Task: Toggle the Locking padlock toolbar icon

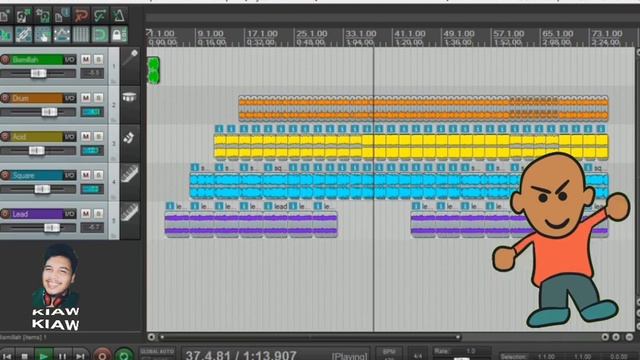Action: pyautogui.click(x=119, y=35)
